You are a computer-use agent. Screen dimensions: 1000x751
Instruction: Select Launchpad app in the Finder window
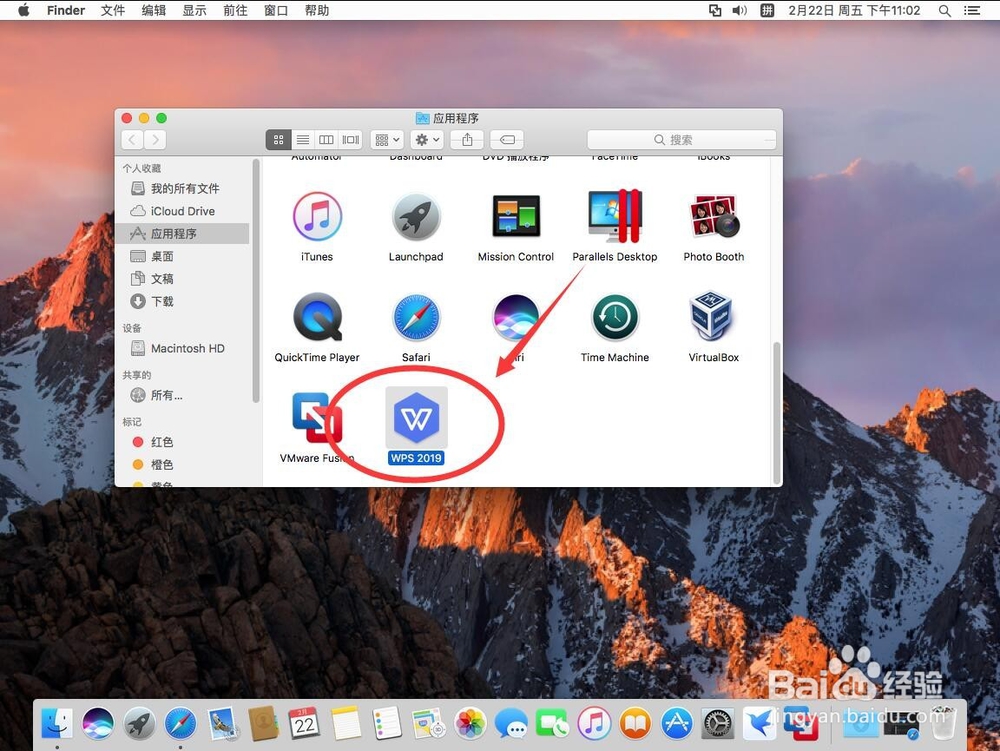tap(416, 217)
